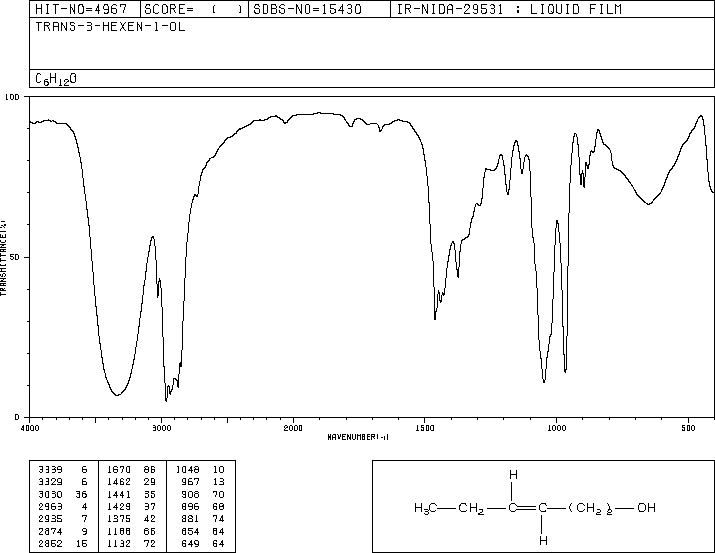This screenshot has width=715, height=553.
Task: Select peak wavenumber 896 in the table
Action: pos(191,506)
